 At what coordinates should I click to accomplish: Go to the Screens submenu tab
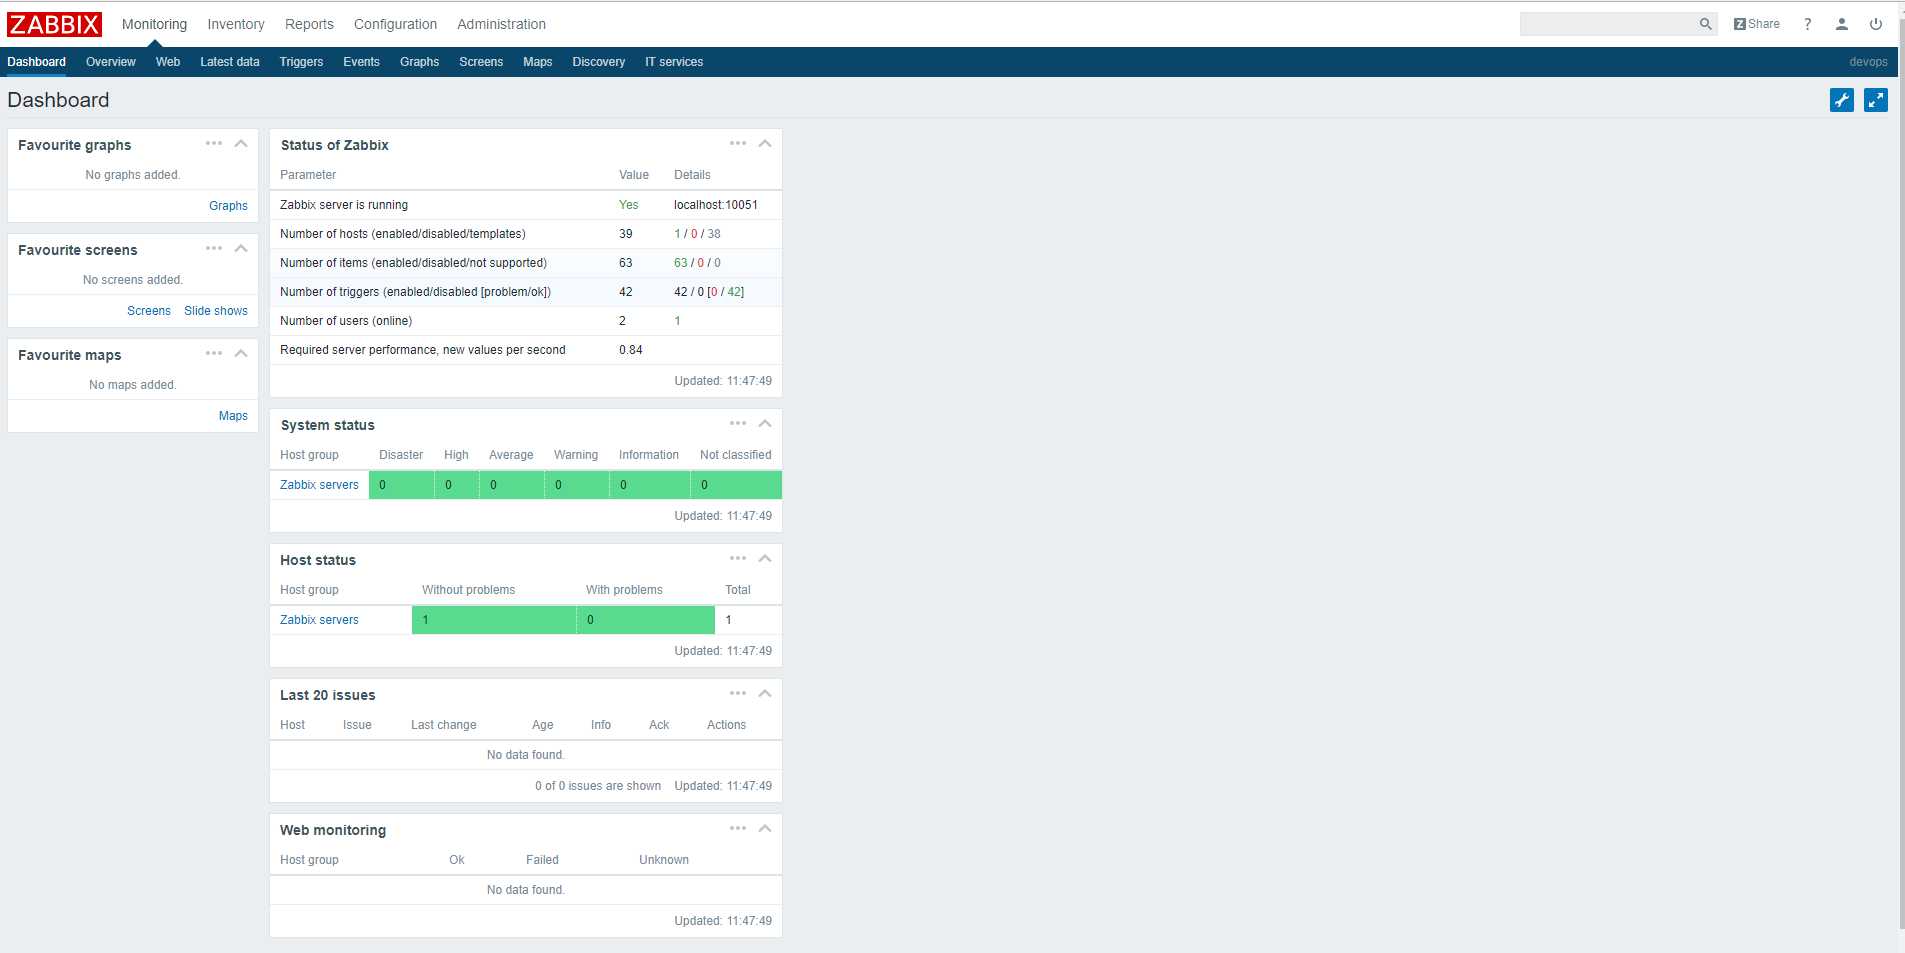click(481, 62)
